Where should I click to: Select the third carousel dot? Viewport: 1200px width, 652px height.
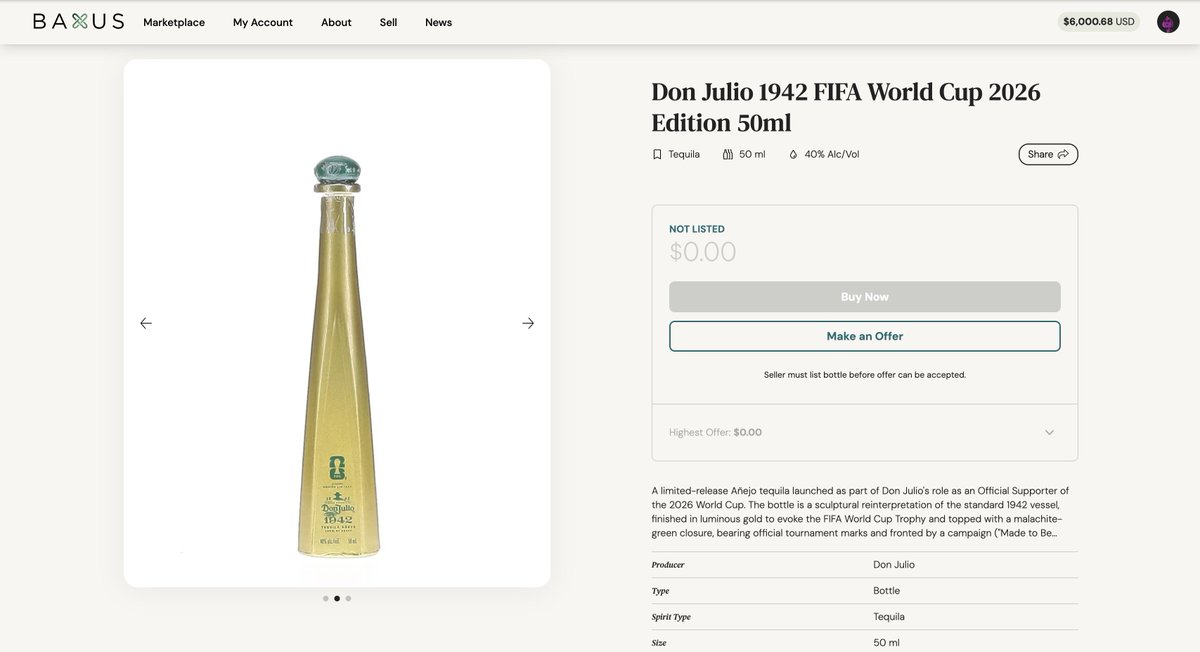point(348,598)
